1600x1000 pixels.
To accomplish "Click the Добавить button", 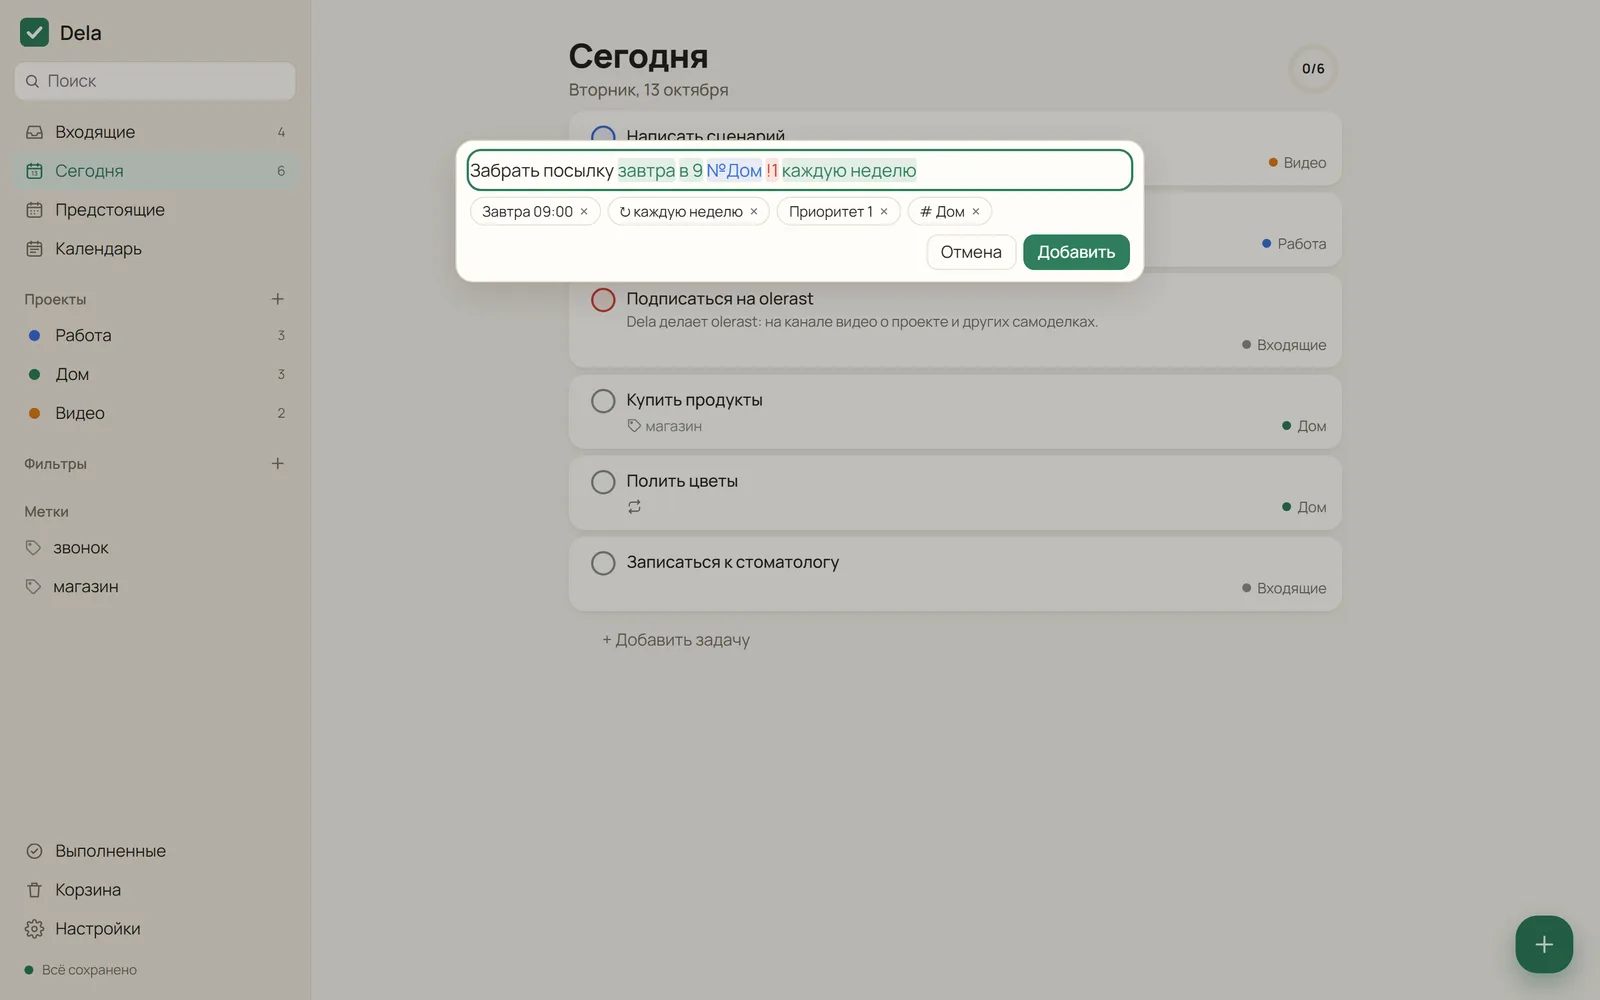I will coord(1076,252).
